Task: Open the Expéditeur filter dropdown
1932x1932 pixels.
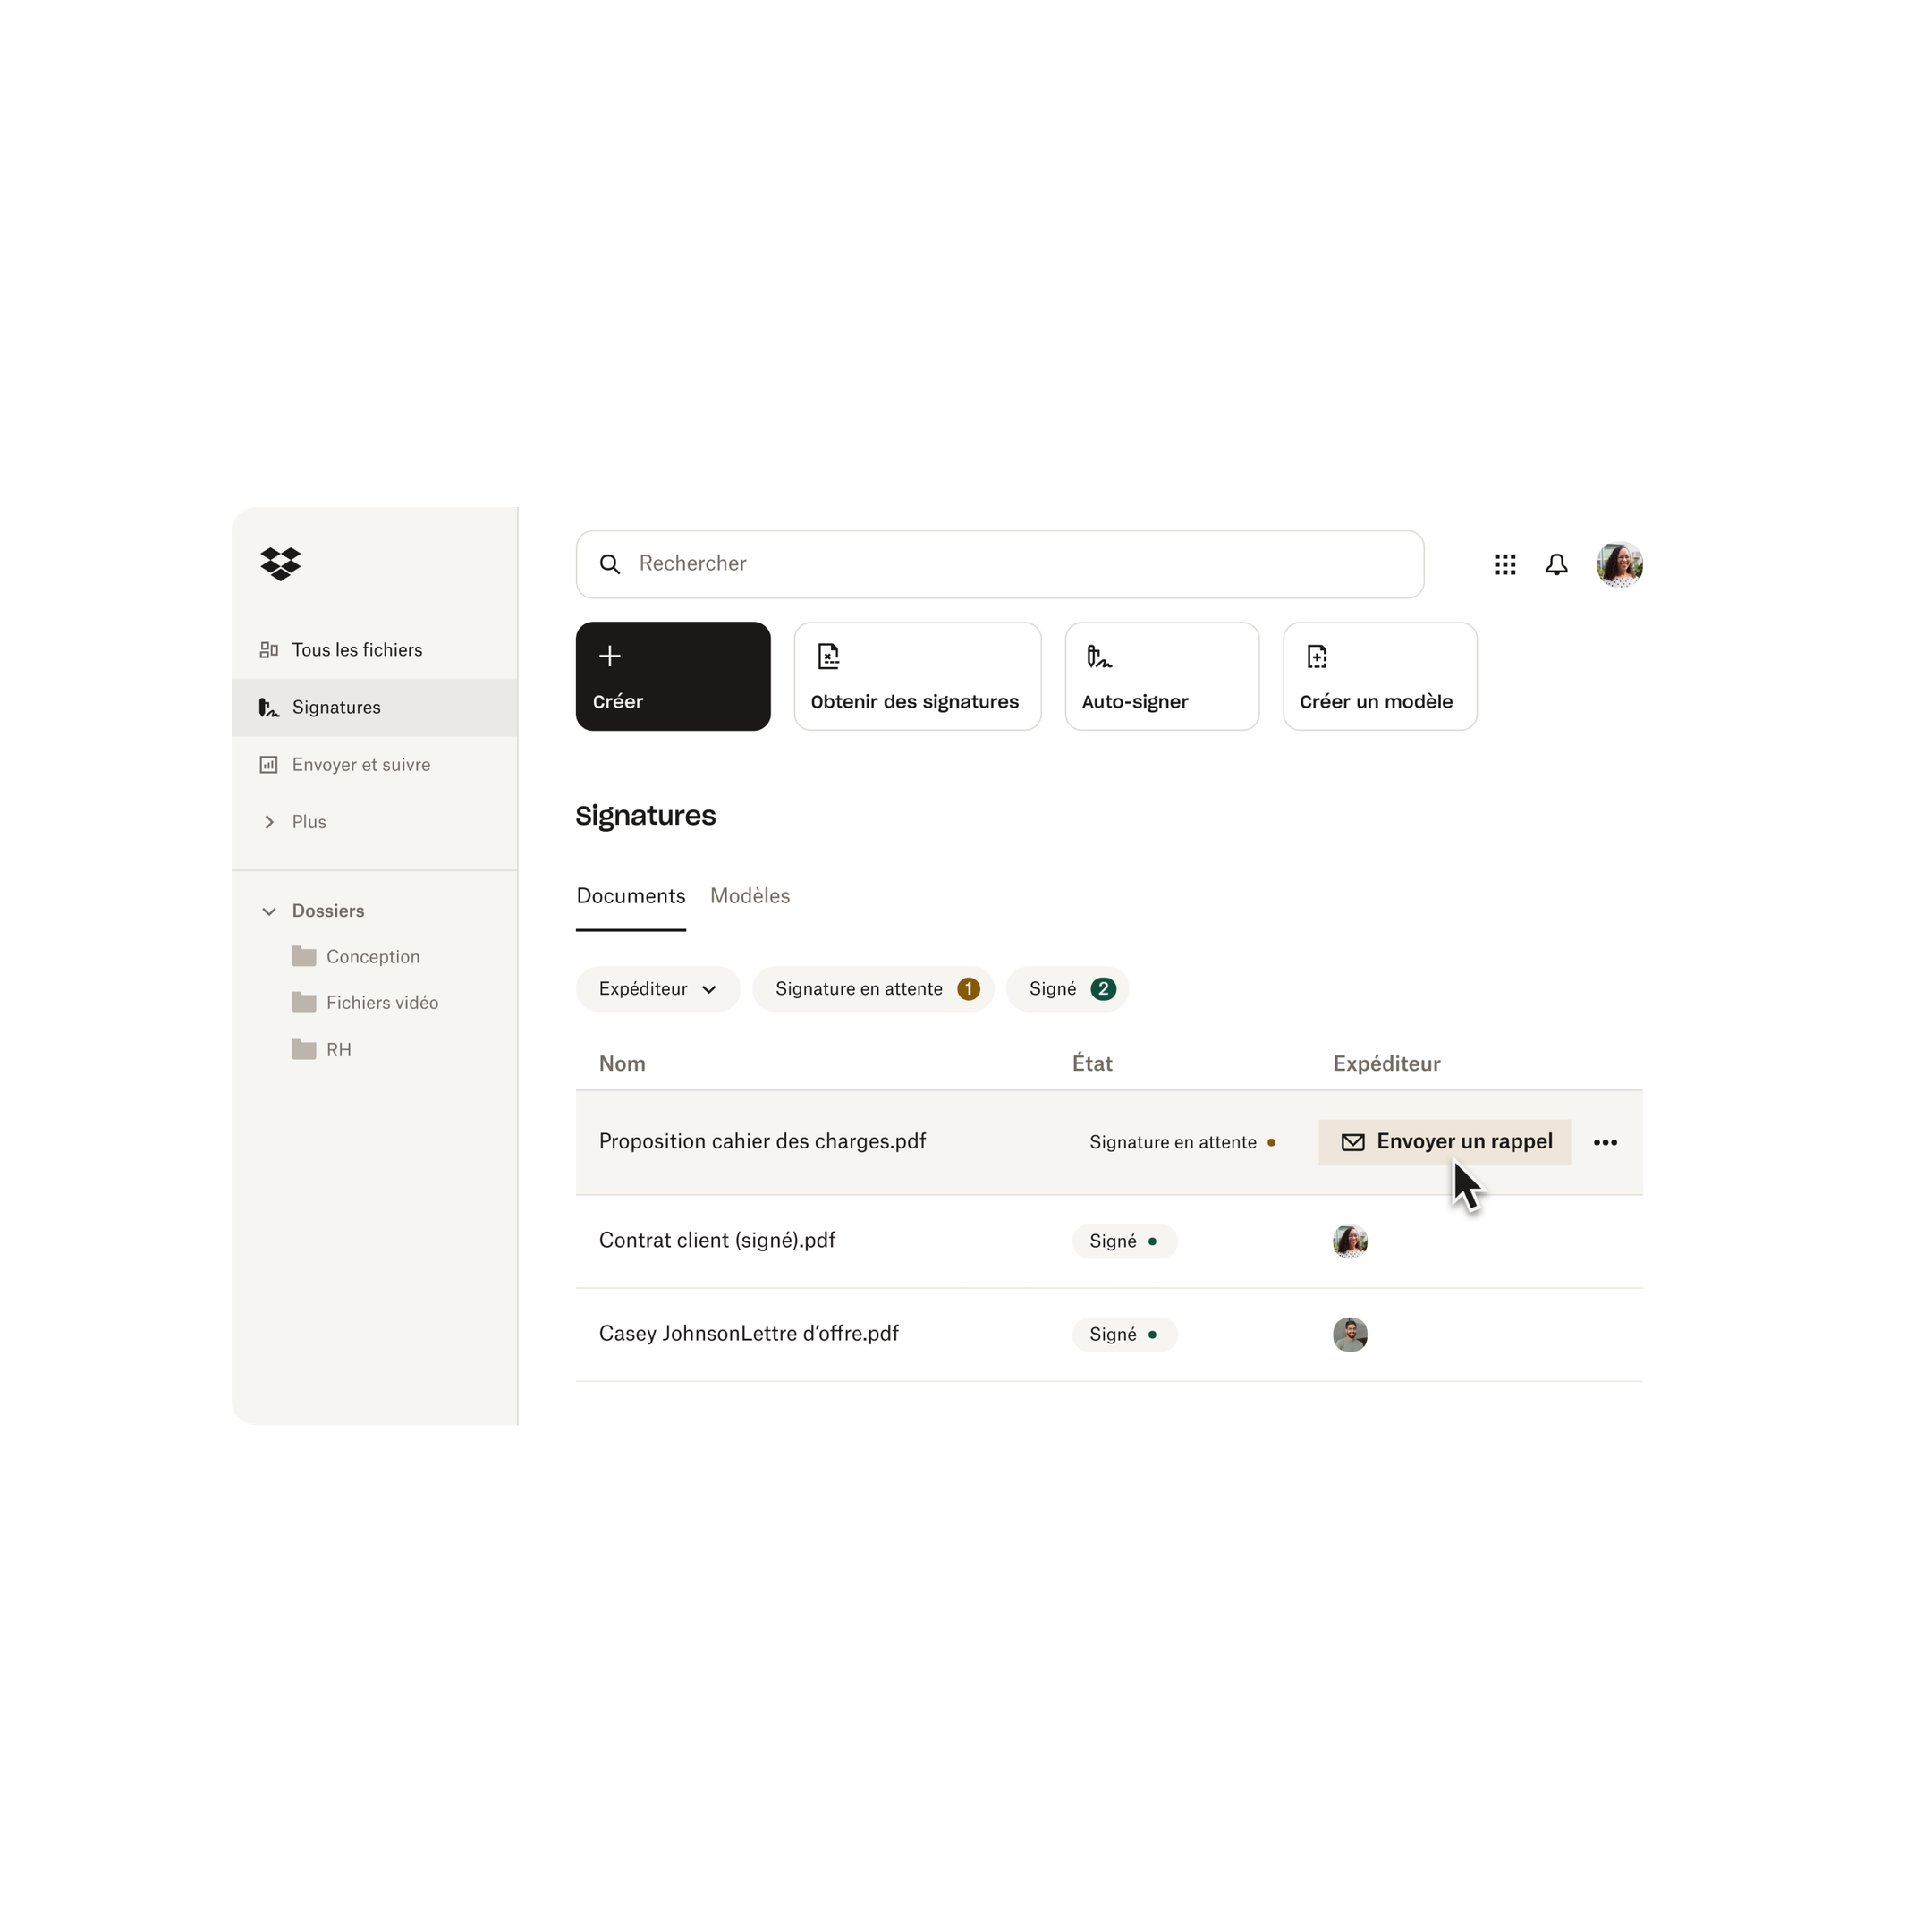Action: click(x=655, y=987)
